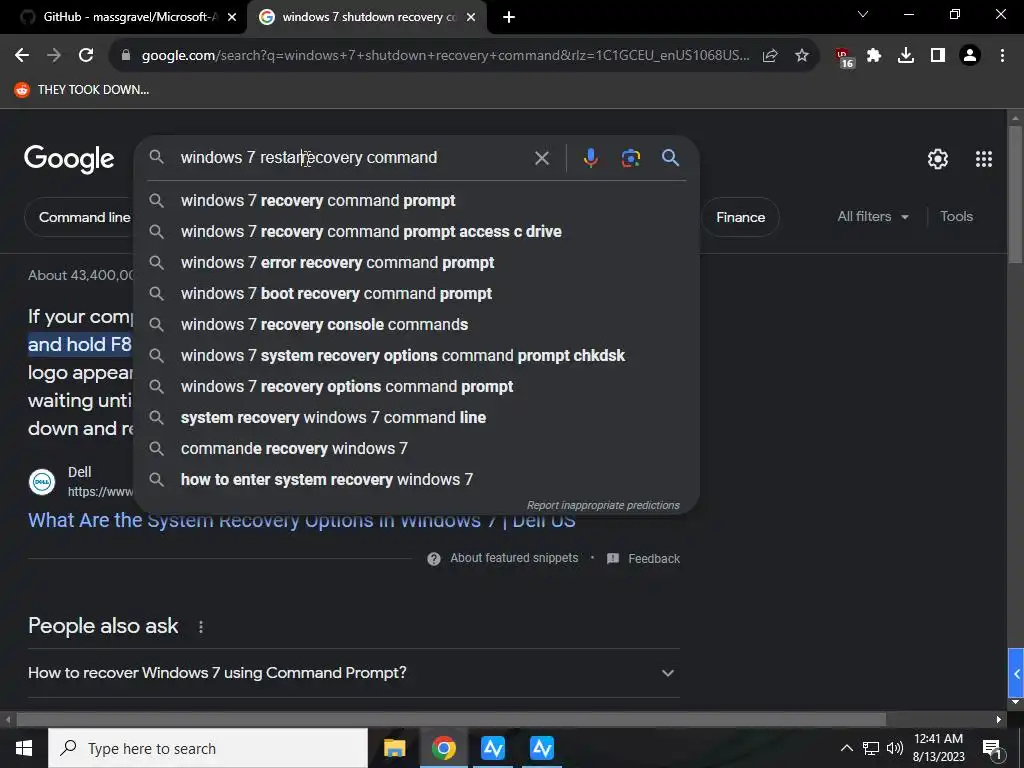The image size is (1024, 768).
Task: Click Windows taskbar search box
Action: click(x=208, y=748)
